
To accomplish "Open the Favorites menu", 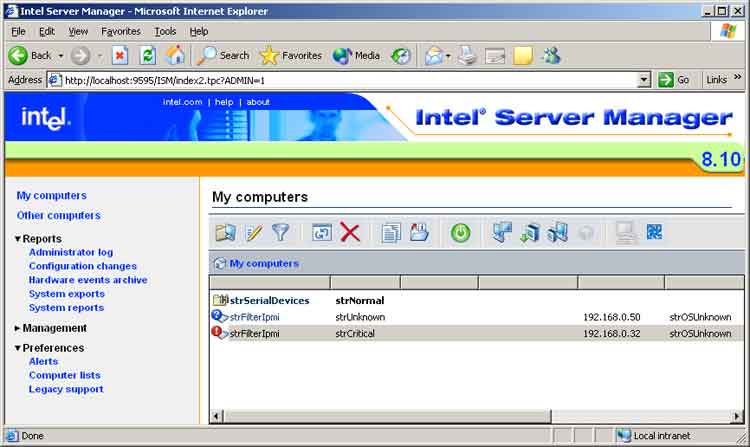I will [x=121, y=31].
